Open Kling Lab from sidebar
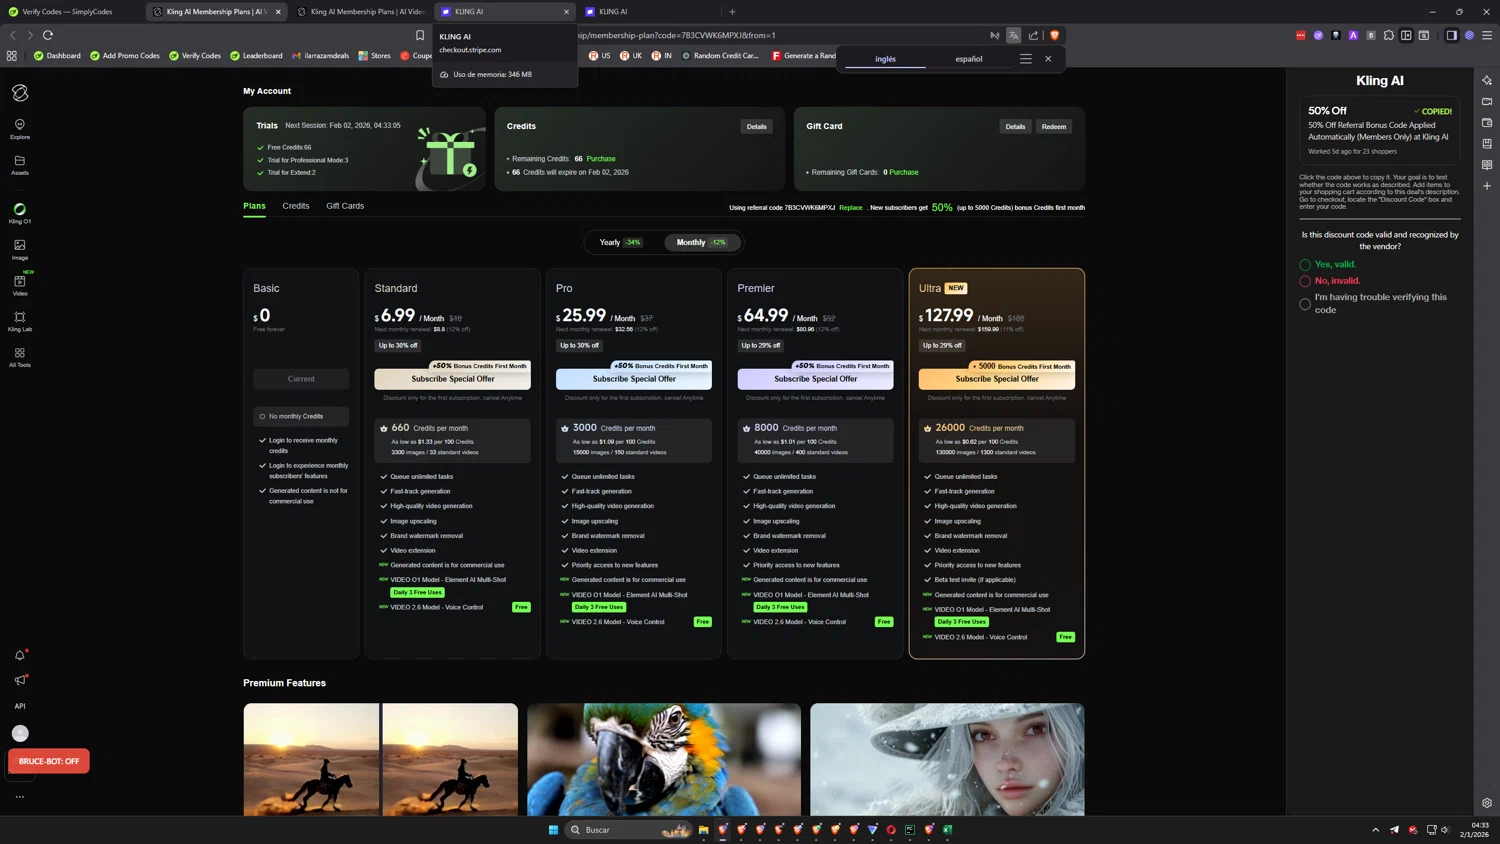Screen dimensions: 1500x844 click(x=20, y=321)
